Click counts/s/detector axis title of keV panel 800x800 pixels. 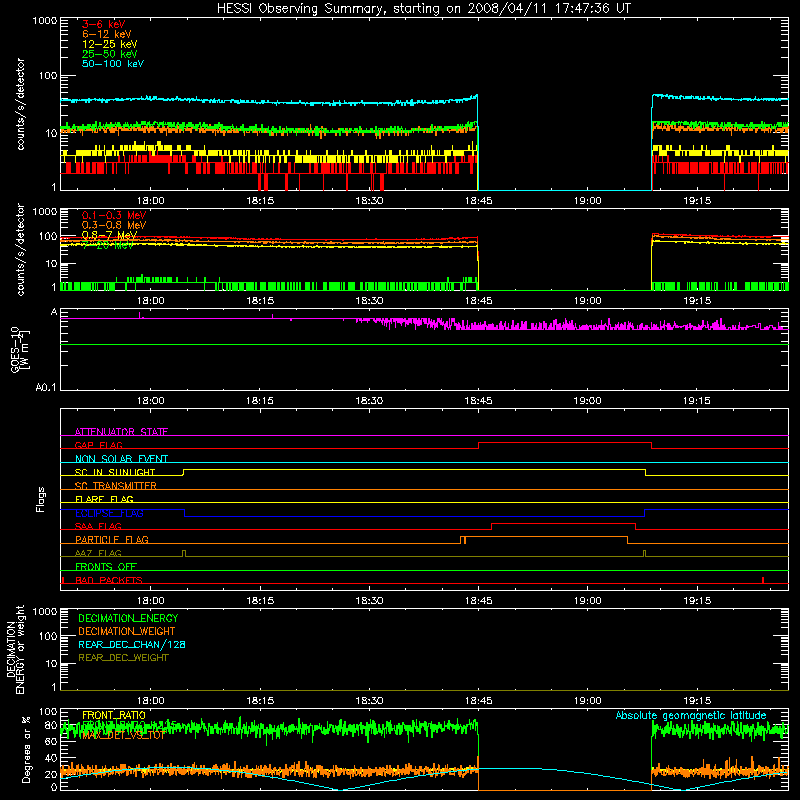(20, 104)
